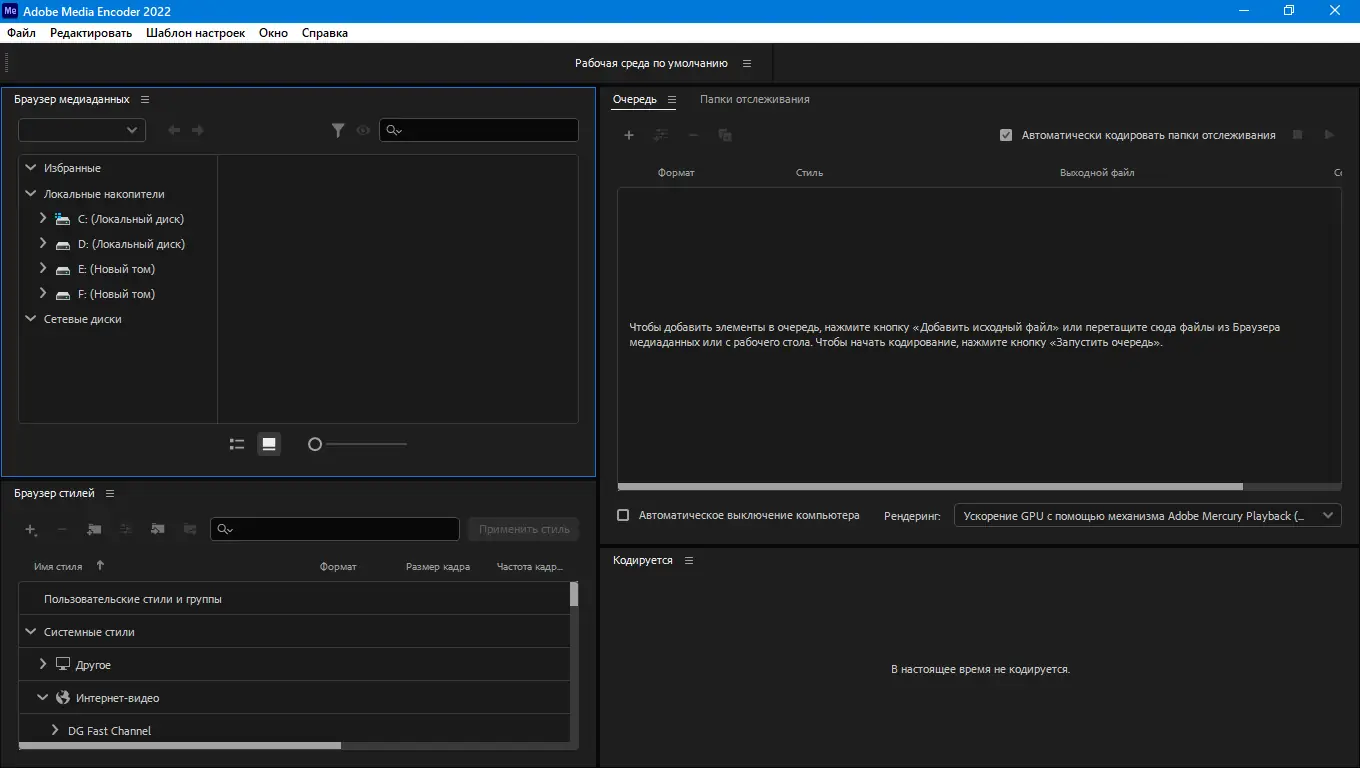Open the Справка menu
Image resolution: width=1360 pixels, height=768 pixels.
325,33
